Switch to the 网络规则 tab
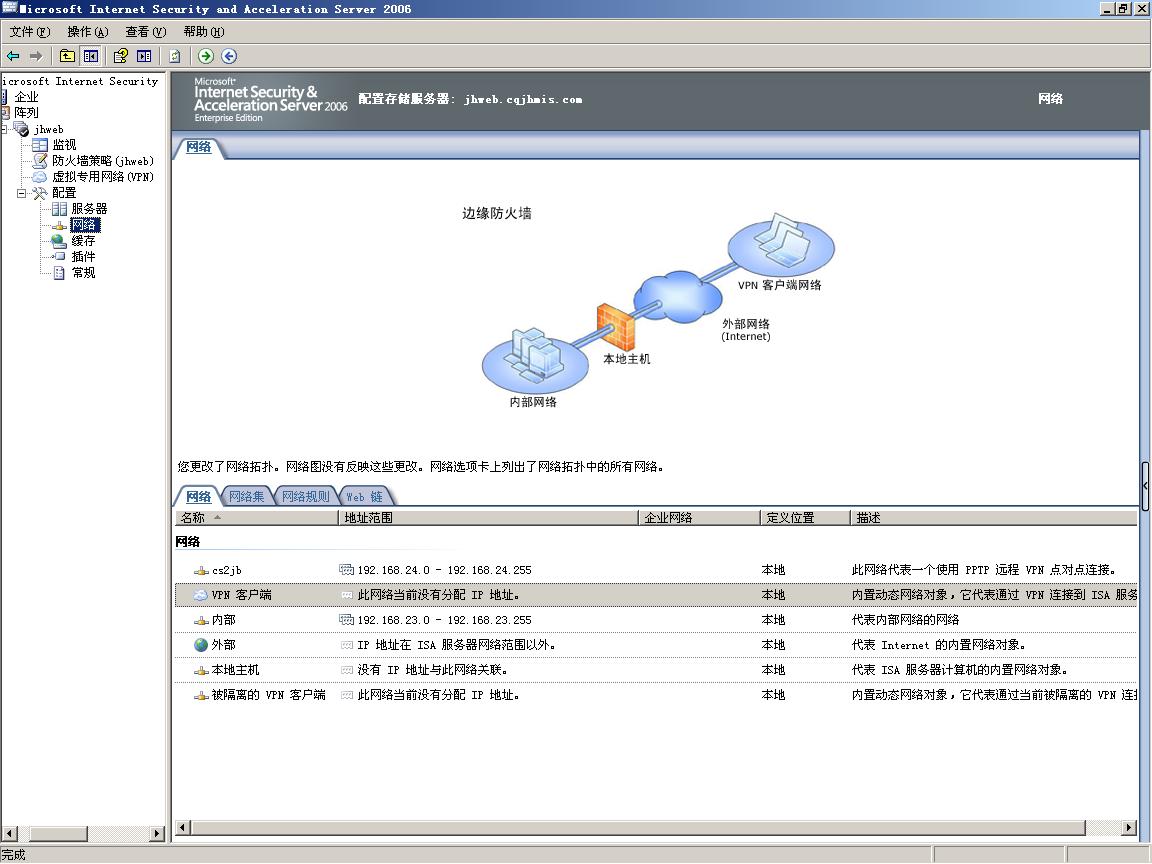Screen dimensions: 1152x864 tap(306, 497)
